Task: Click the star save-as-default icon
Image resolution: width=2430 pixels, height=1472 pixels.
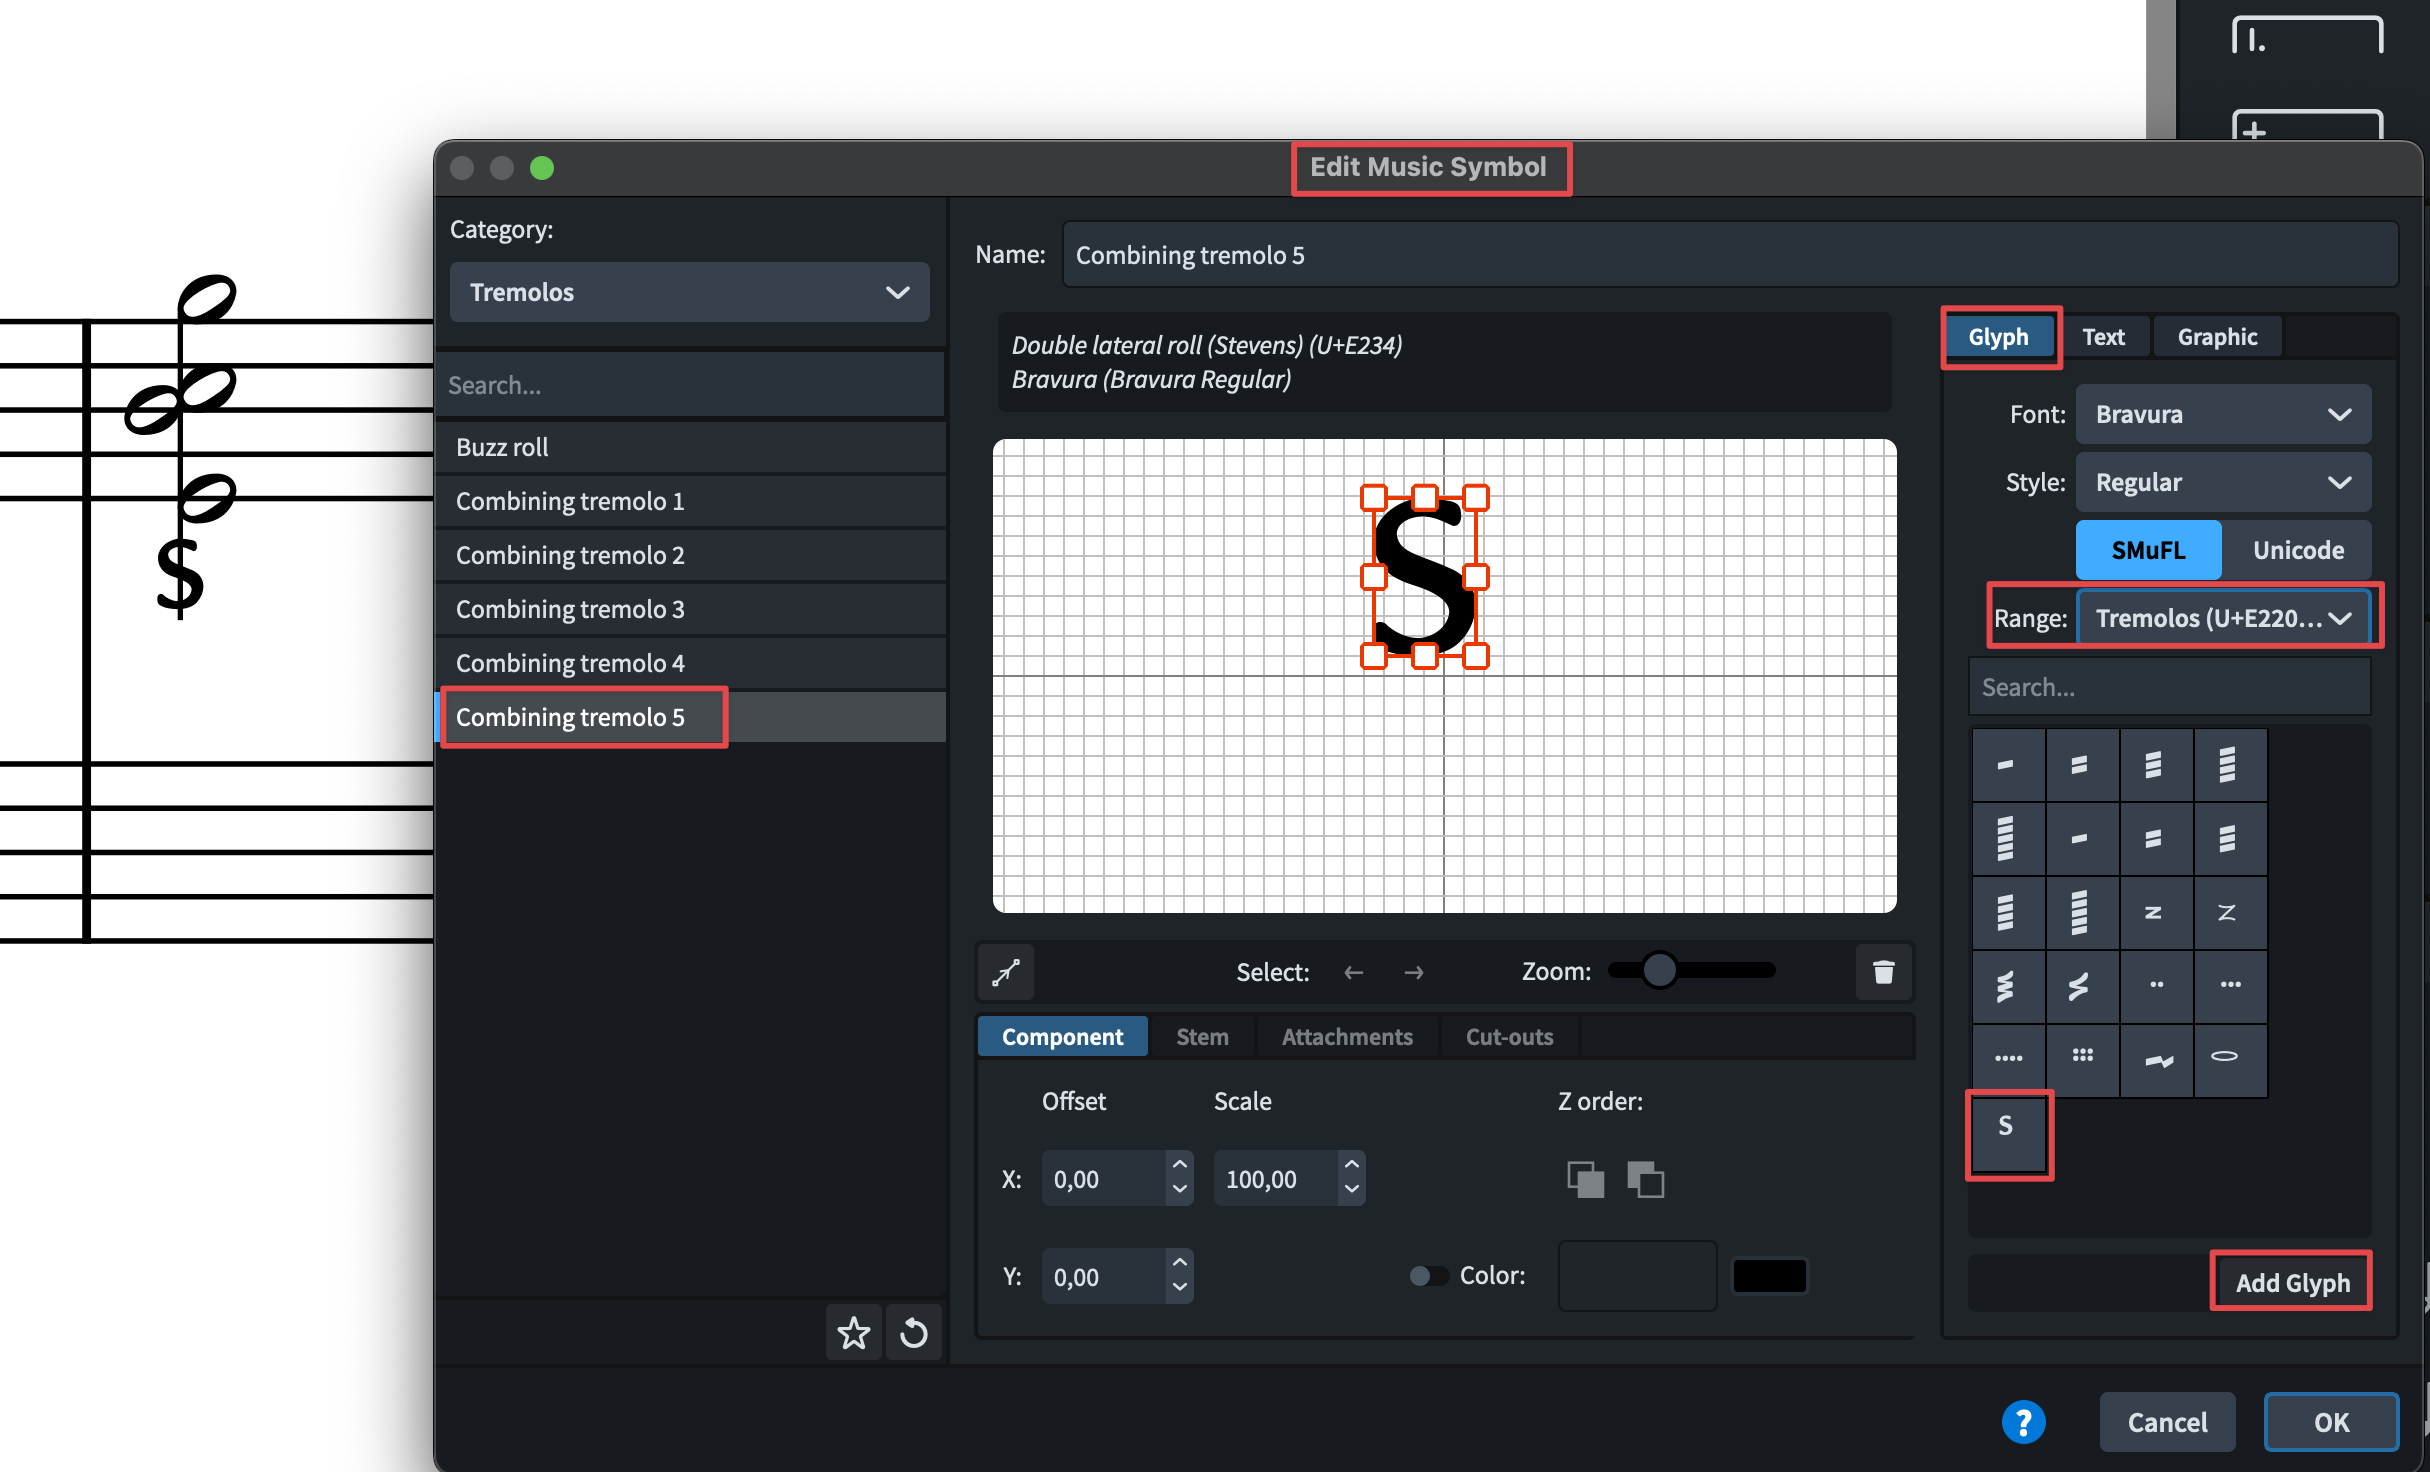Action: [853, 1333]
